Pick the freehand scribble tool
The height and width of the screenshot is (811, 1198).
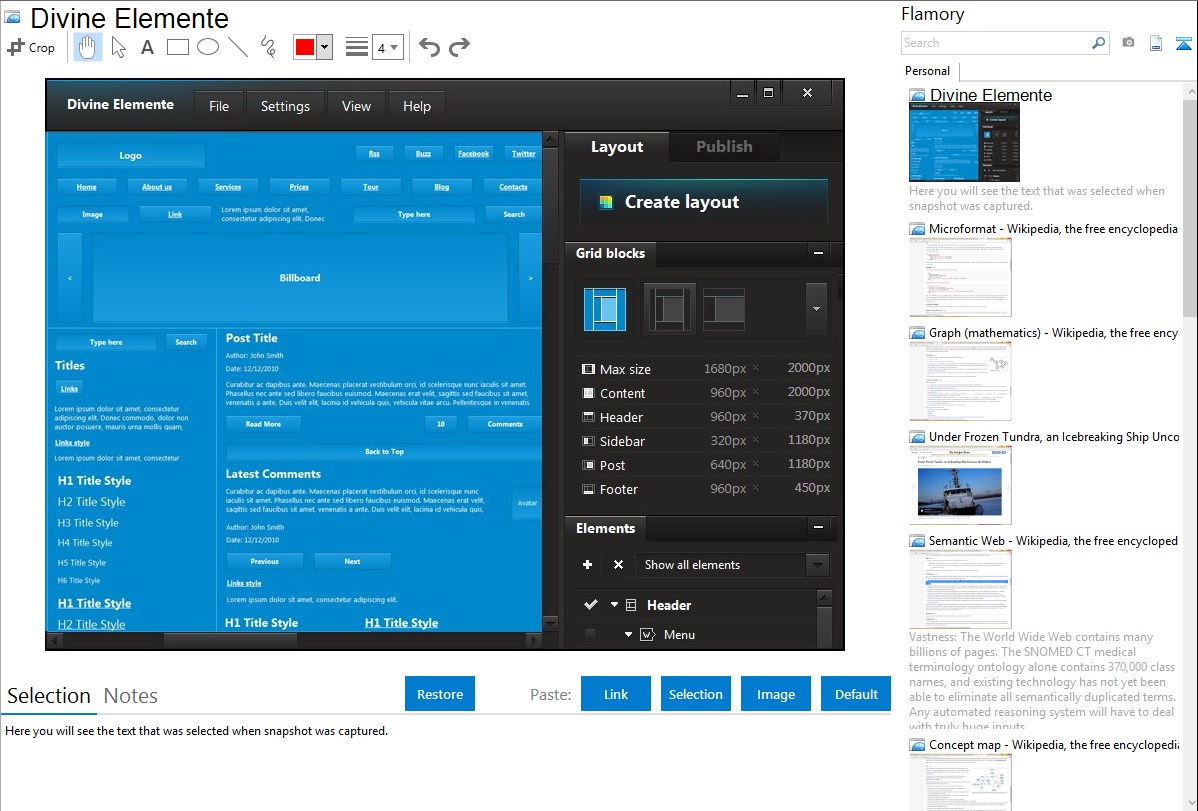point(268,47)
